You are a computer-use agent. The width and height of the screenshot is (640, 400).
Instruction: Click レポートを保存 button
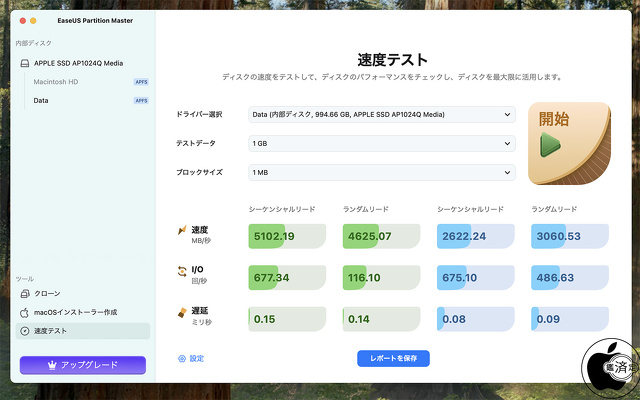coord(393,358)
